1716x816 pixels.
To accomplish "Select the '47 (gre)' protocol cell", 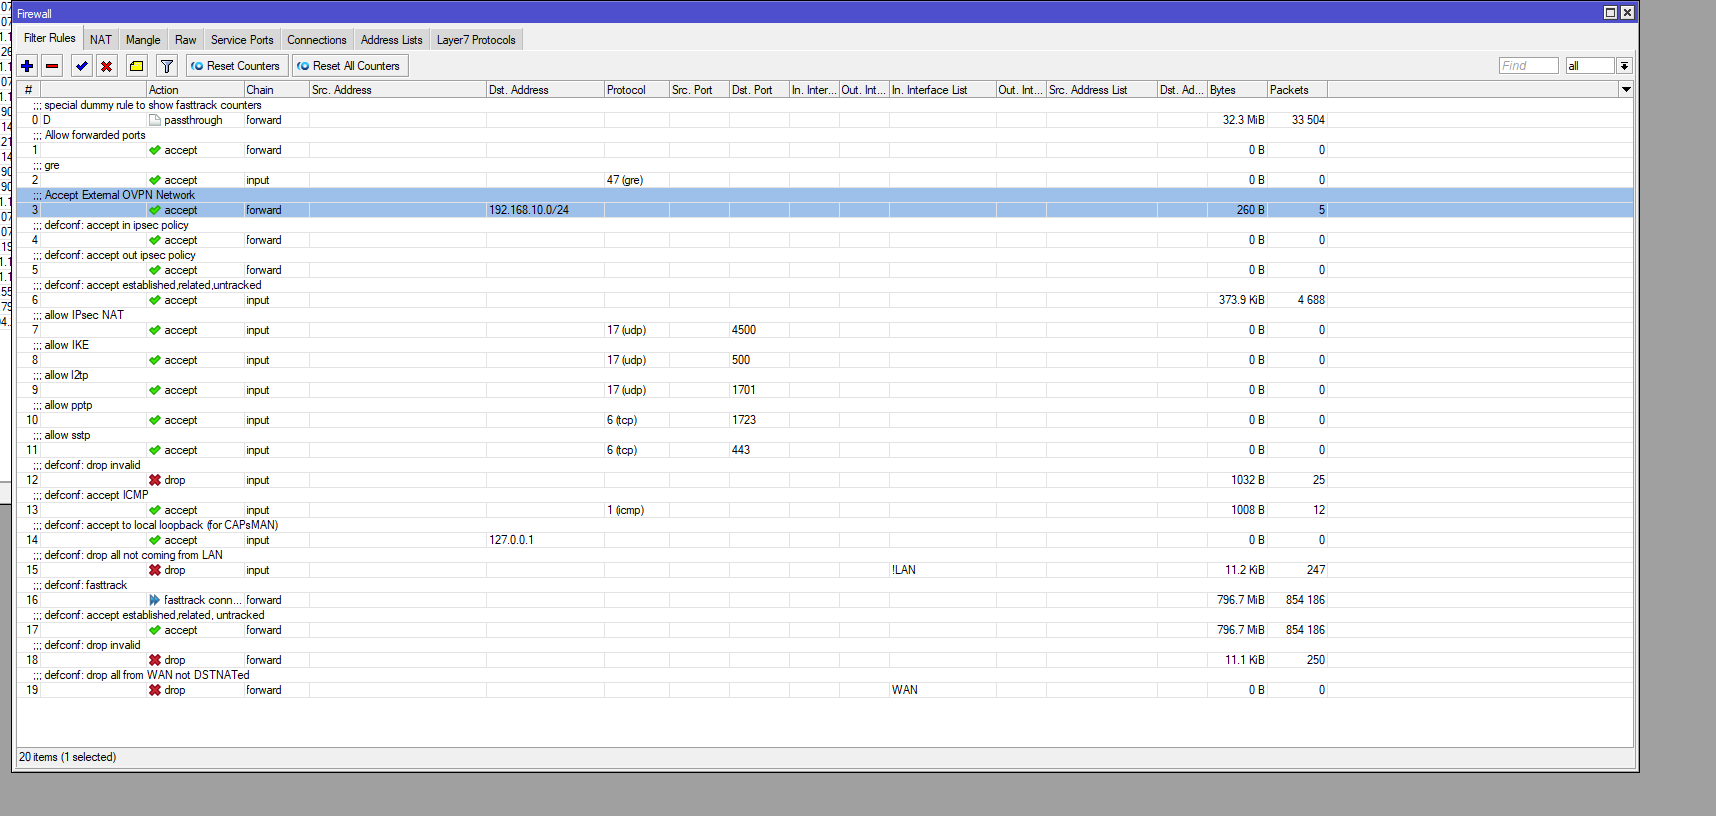I will (x=625, y=180).
